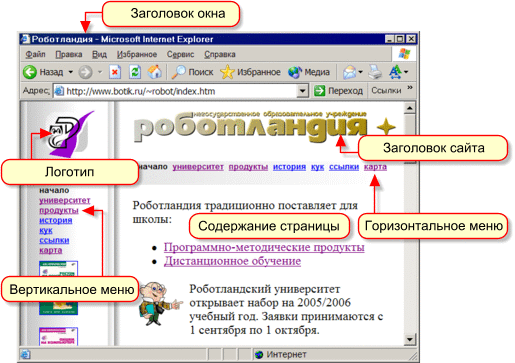Open the Mail envelope icon
515x363 pixels.
[349, 72]
